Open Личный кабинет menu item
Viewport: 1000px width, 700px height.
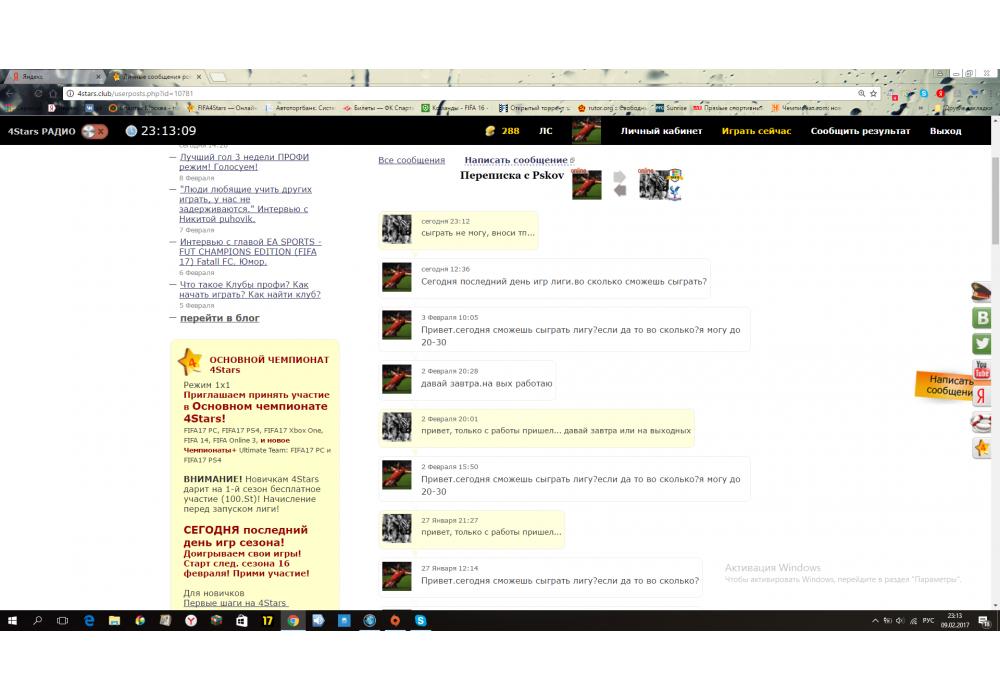tap(661, 131)
